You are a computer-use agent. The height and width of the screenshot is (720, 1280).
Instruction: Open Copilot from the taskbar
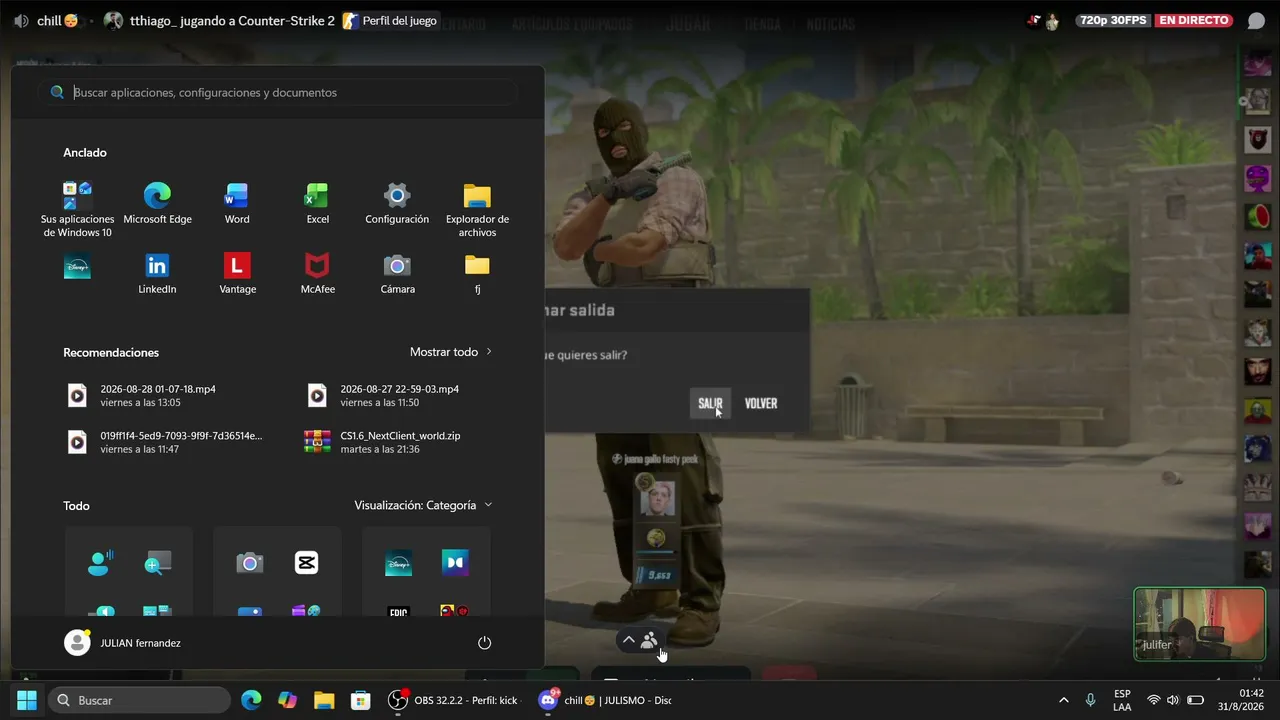pyautogui.click(x=288, y=700)
